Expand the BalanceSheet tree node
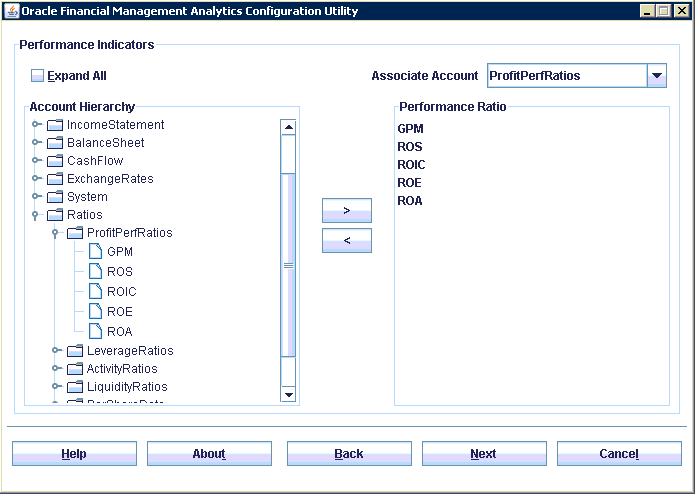This screenshot has width=695, height=494. [x=36, y=142]
